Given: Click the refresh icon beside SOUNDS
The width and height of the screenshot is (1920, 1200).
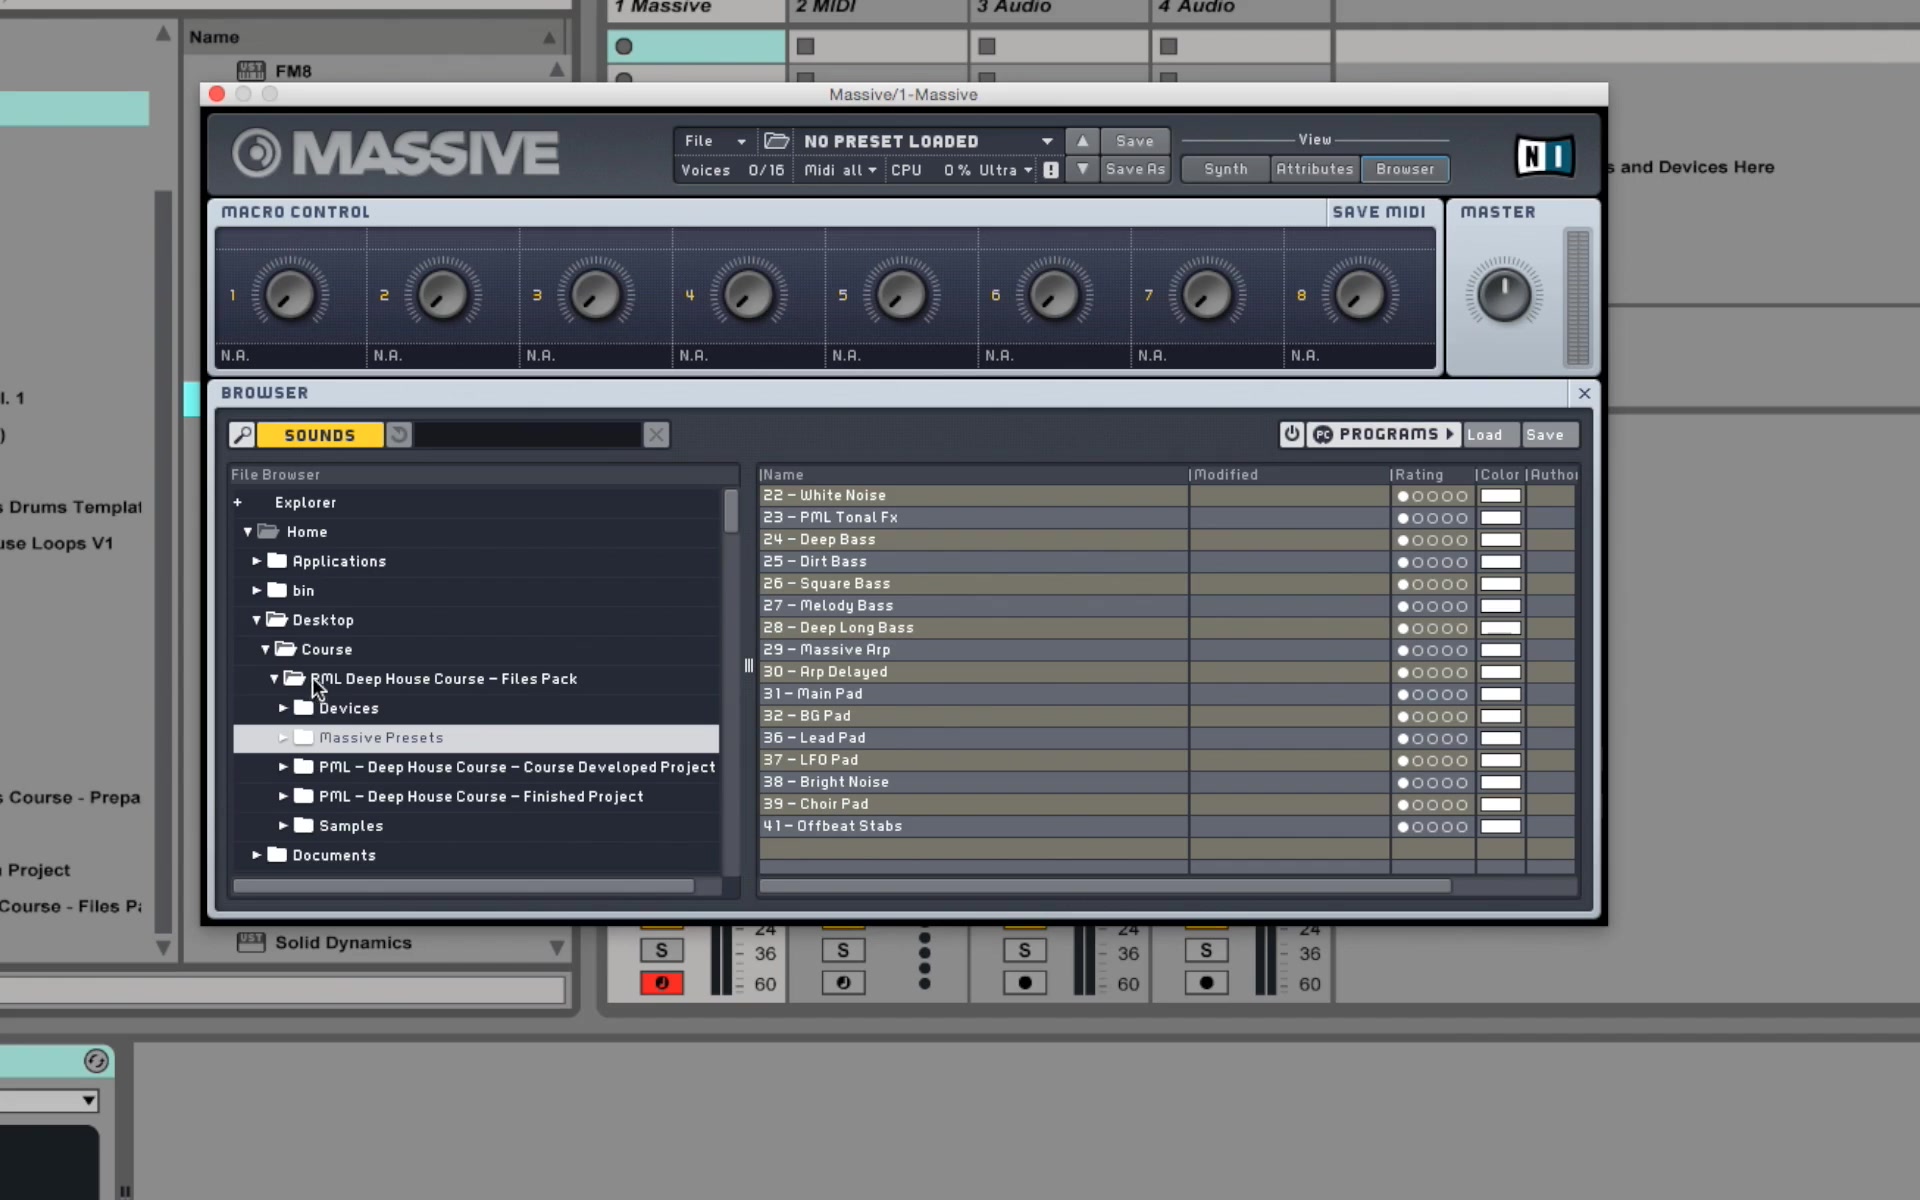Looking at the screenshot, I should coord(399,435).
